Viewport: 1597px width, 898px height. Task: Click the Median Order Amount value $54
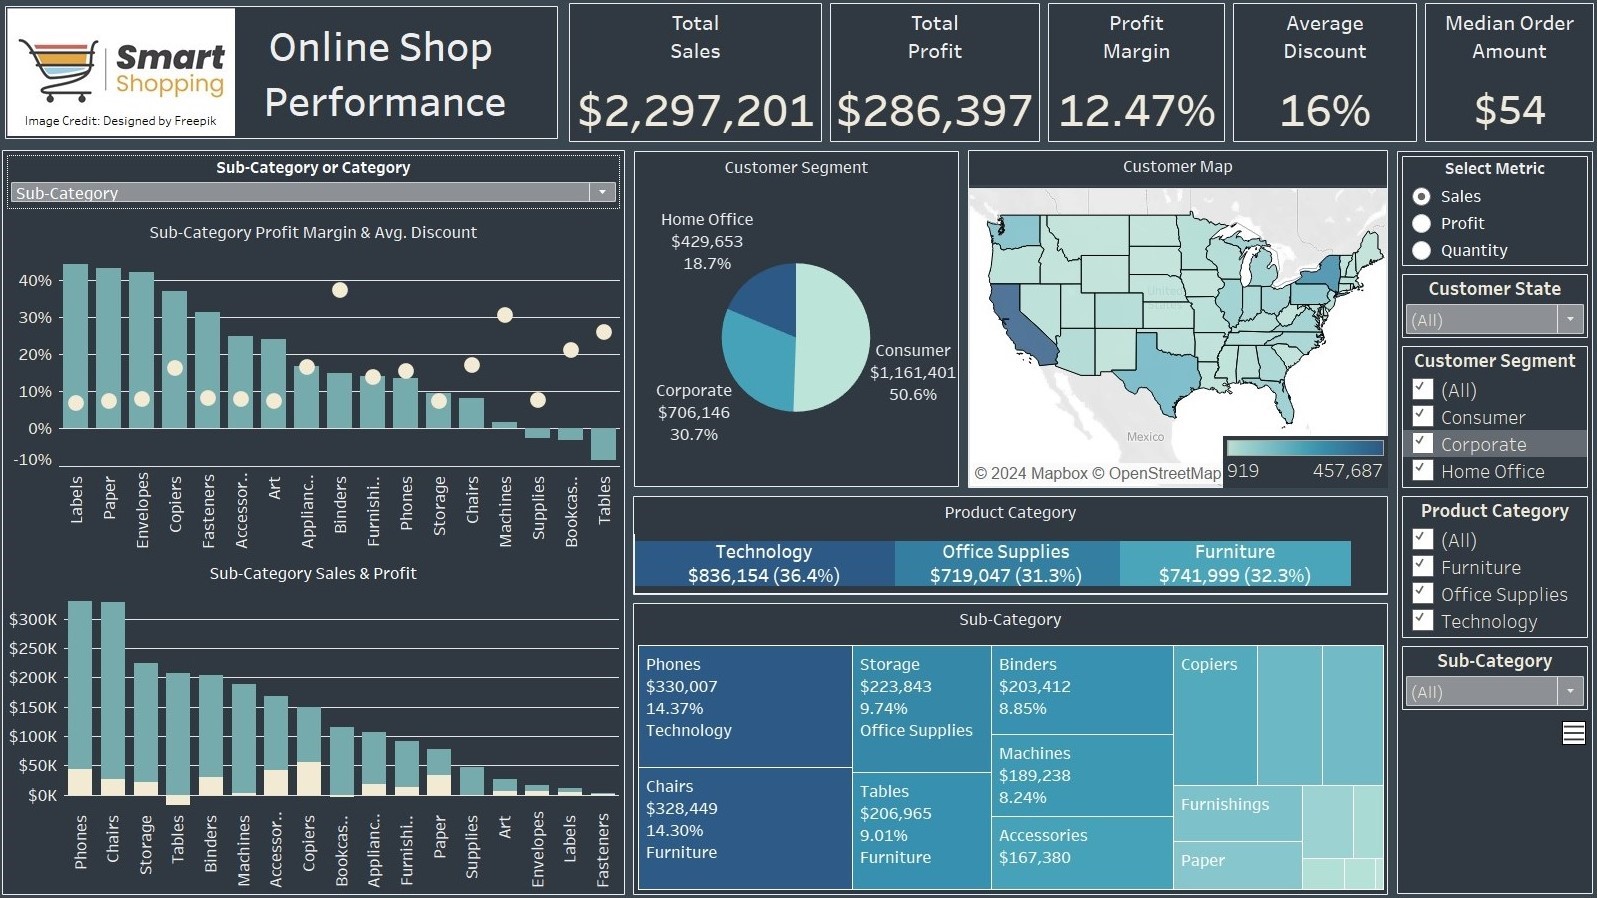pyautogui.click(x=1510, y=110)
